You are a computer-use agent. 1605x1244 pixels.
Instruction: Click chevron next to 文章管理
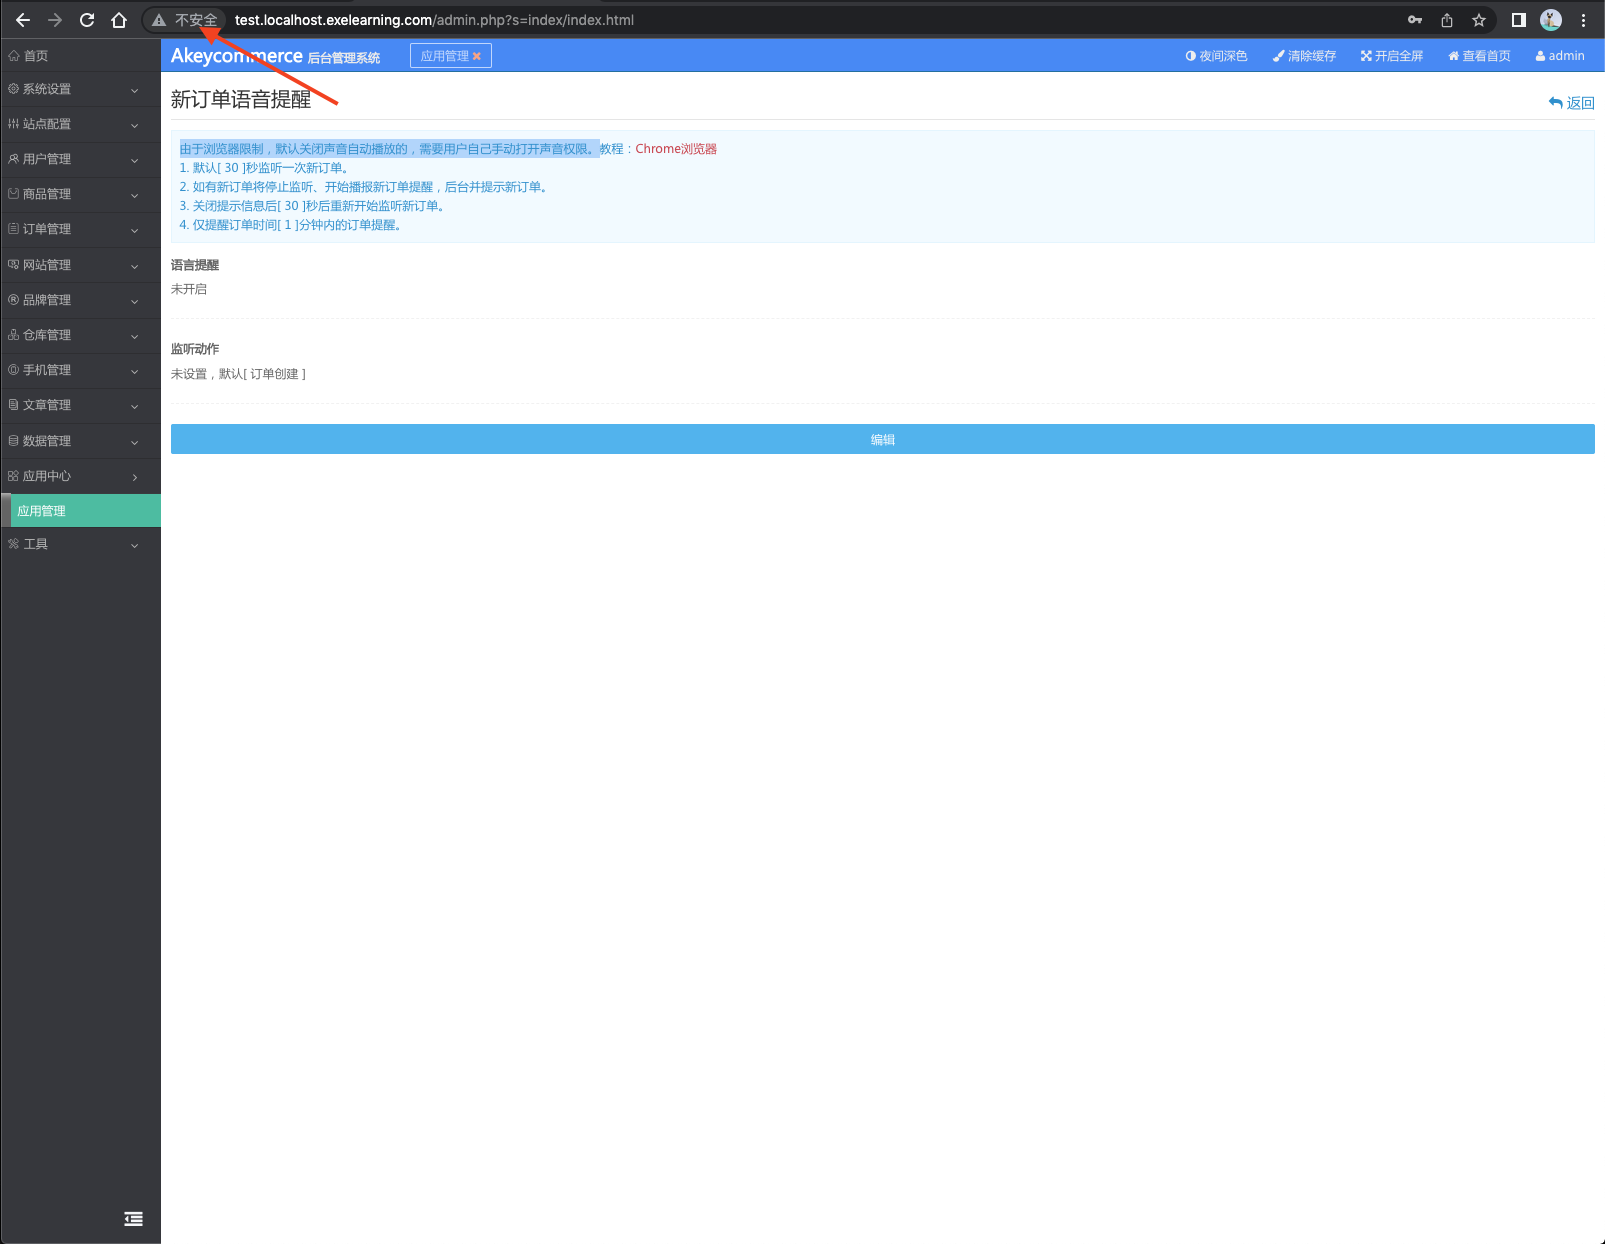(135, 406)
